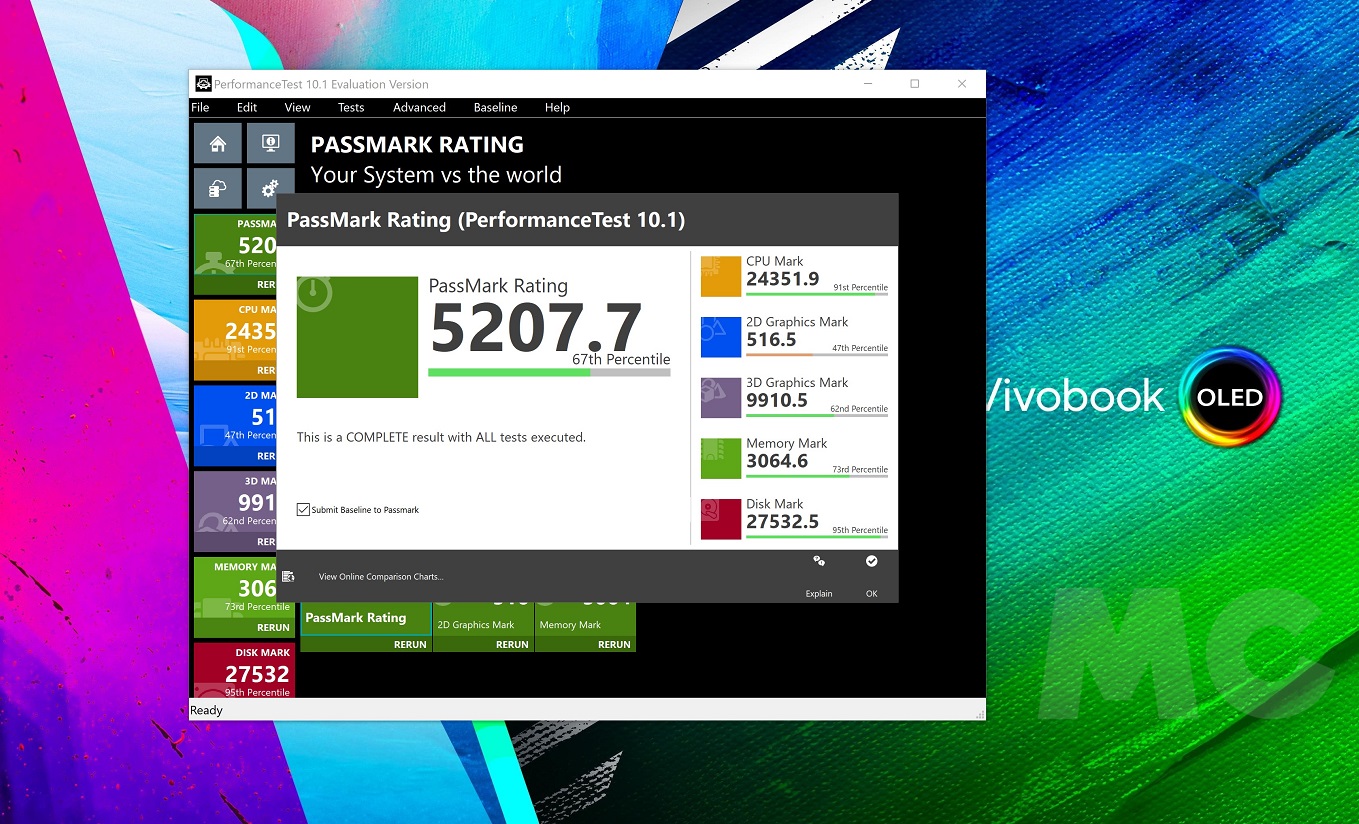Click the 2D Graphics Mark blue icon
Viewport: 1359px width, 824px height.
point(720,337)
